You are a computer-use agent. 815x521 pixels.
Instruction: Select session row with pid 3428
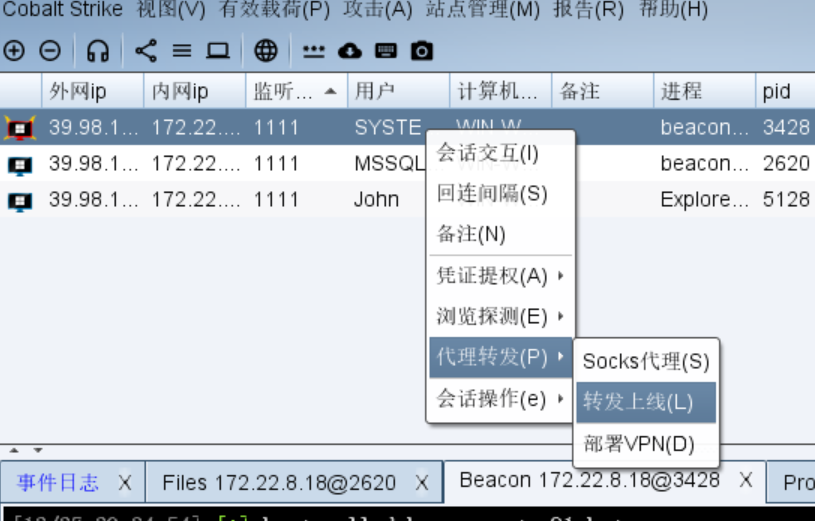pos(408,127)
